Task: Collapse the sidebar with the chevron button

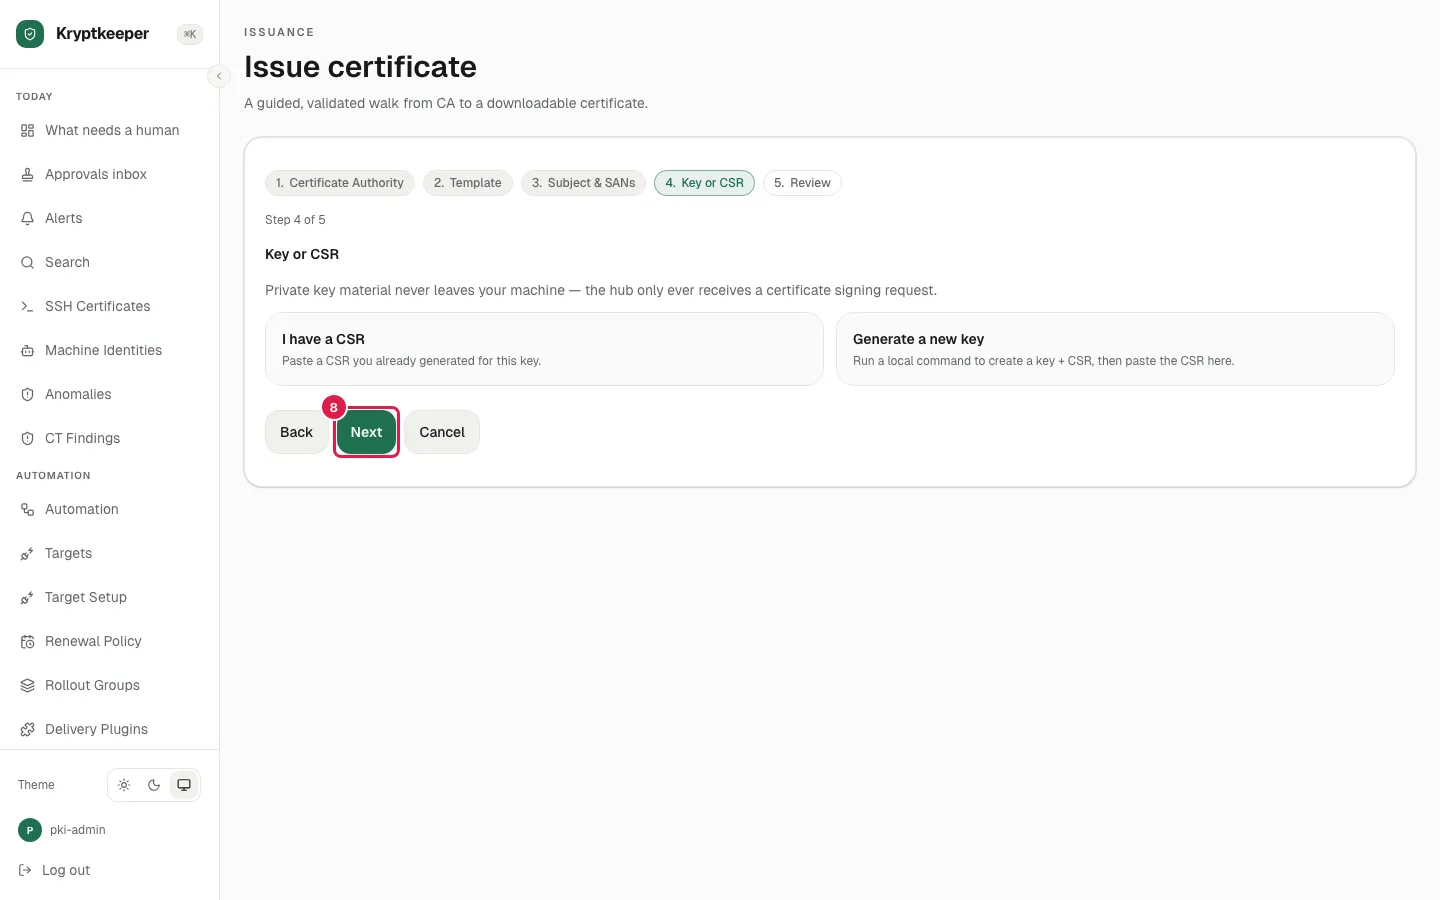Action: [219, 76]
